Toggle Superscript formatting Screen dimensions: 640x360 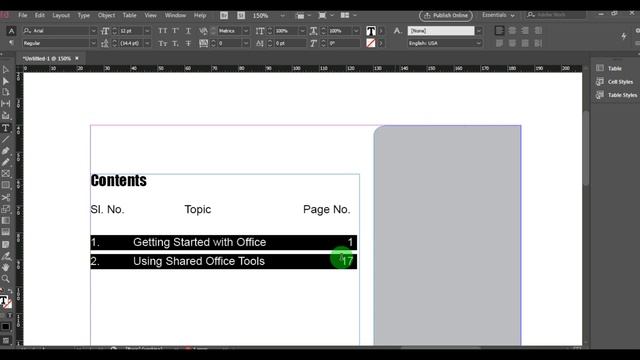click(176, 31)
